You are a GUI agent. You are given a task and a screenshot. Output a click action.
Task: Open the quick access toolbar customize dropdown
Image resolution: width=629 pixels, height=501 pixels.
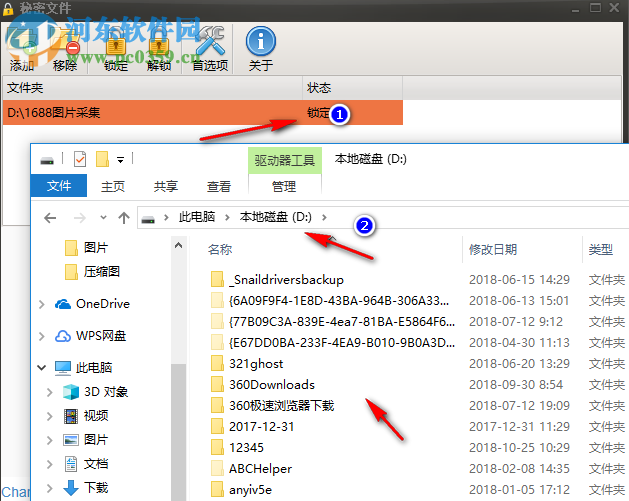[120, 160]
